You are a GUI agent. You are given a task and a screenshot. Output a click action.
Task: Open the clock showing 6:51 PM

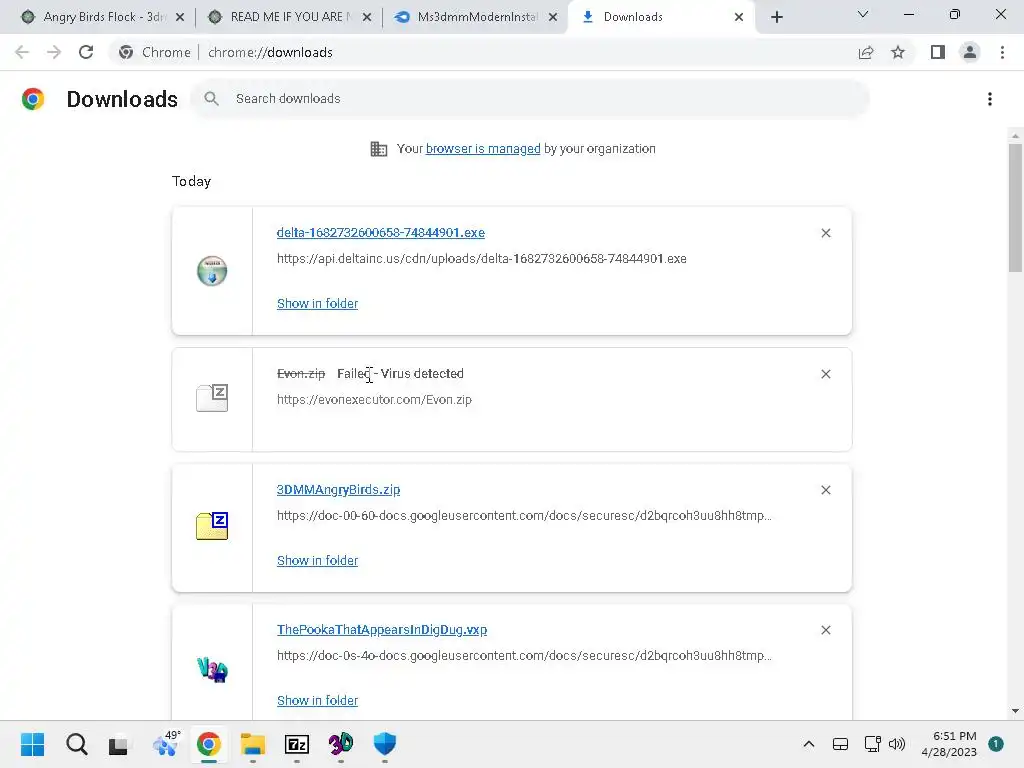pos(949,744)
